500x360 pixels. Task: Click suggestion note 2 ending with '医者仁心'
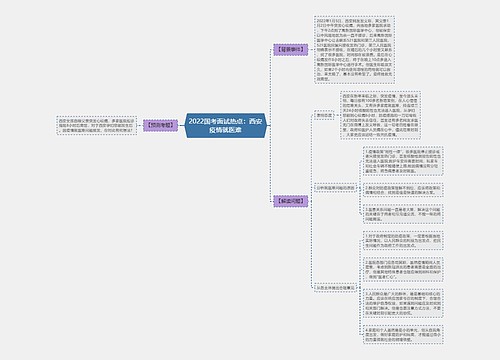[403, 269]
